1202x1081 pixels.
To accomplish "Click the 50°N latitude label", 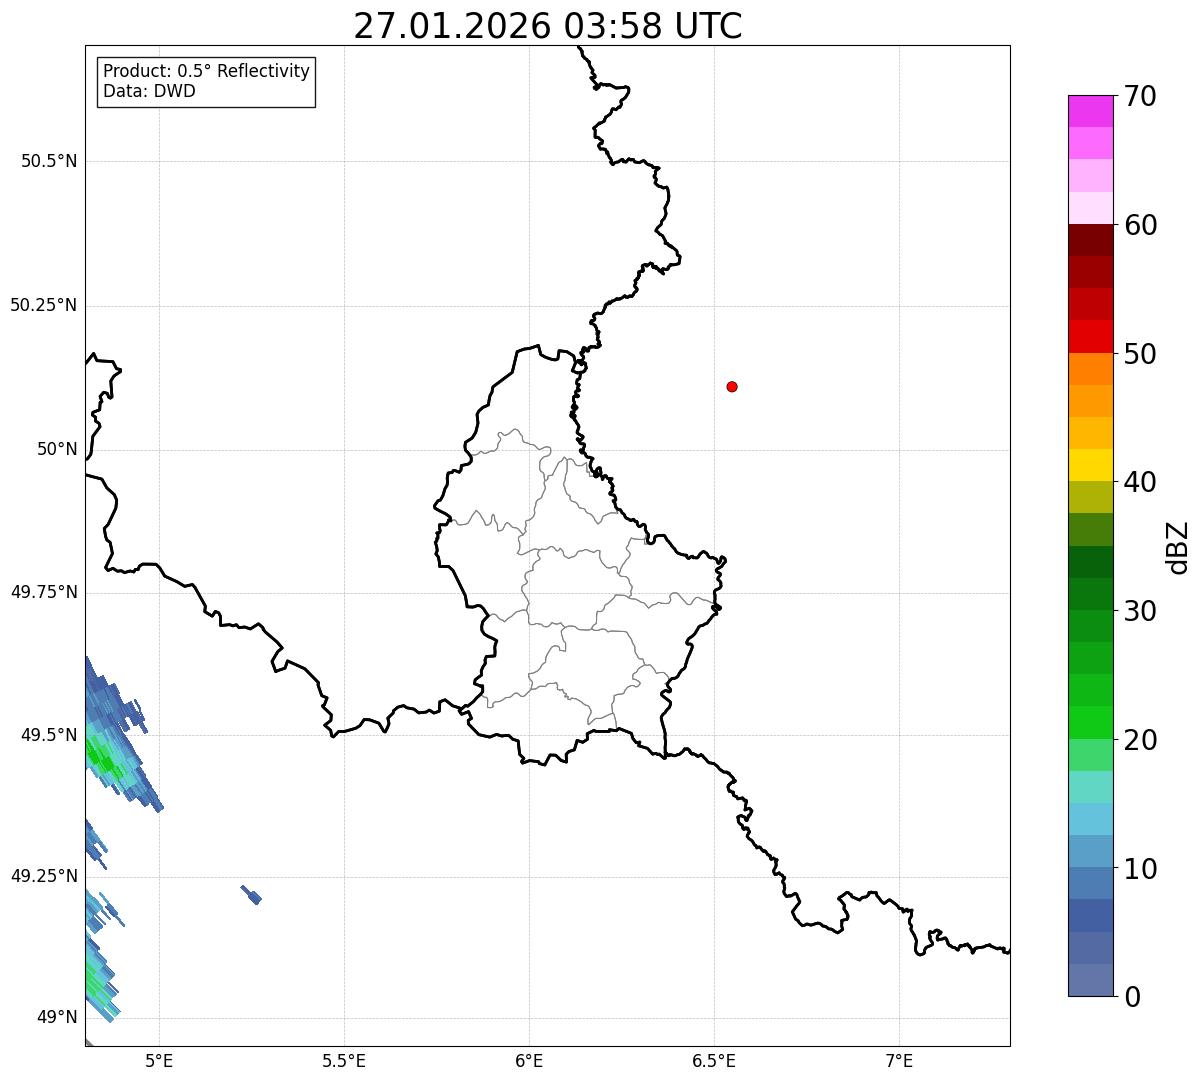I will tap(57, 450).
